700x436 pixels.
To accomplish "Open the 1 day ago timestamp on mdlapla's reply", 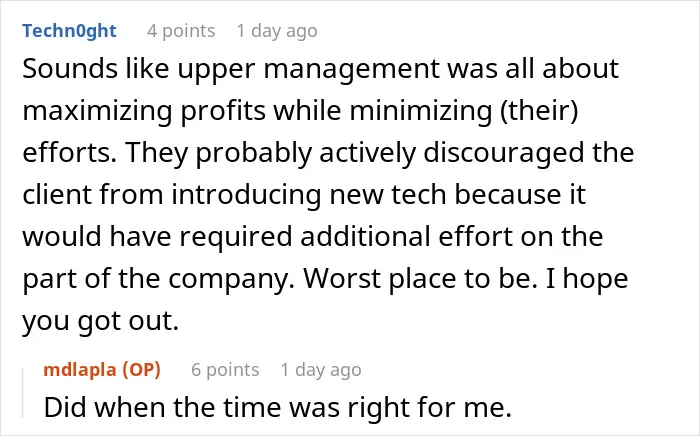I will pos(321,370).
